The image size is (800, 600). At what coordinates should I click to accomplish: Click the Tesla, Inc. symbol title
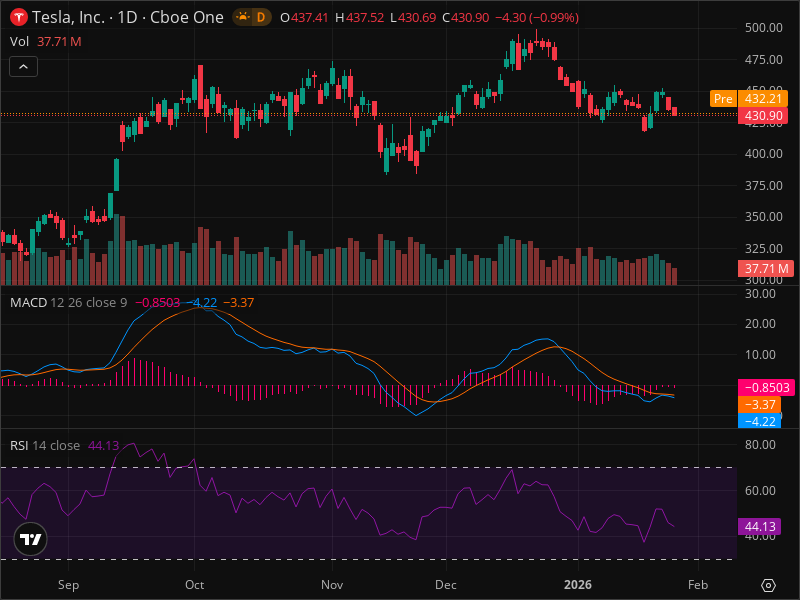(68, 17)
